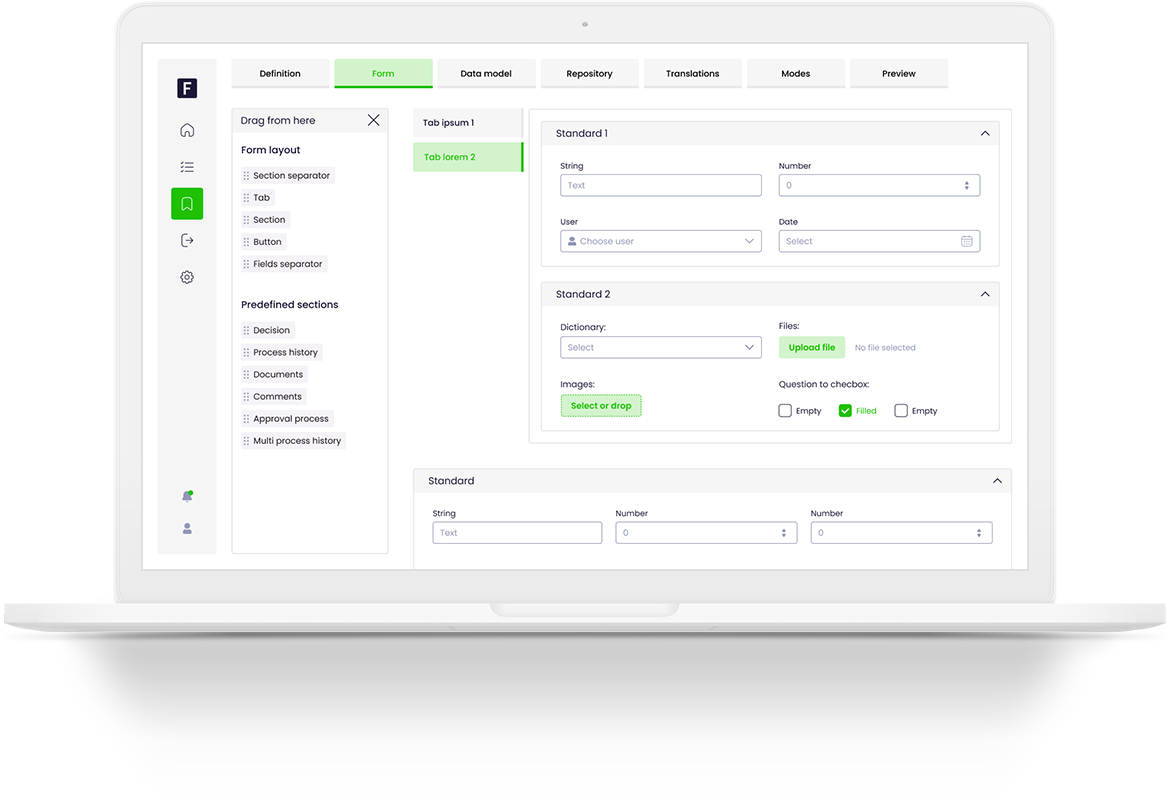Open the notifications bell icon

pos(187,496)
